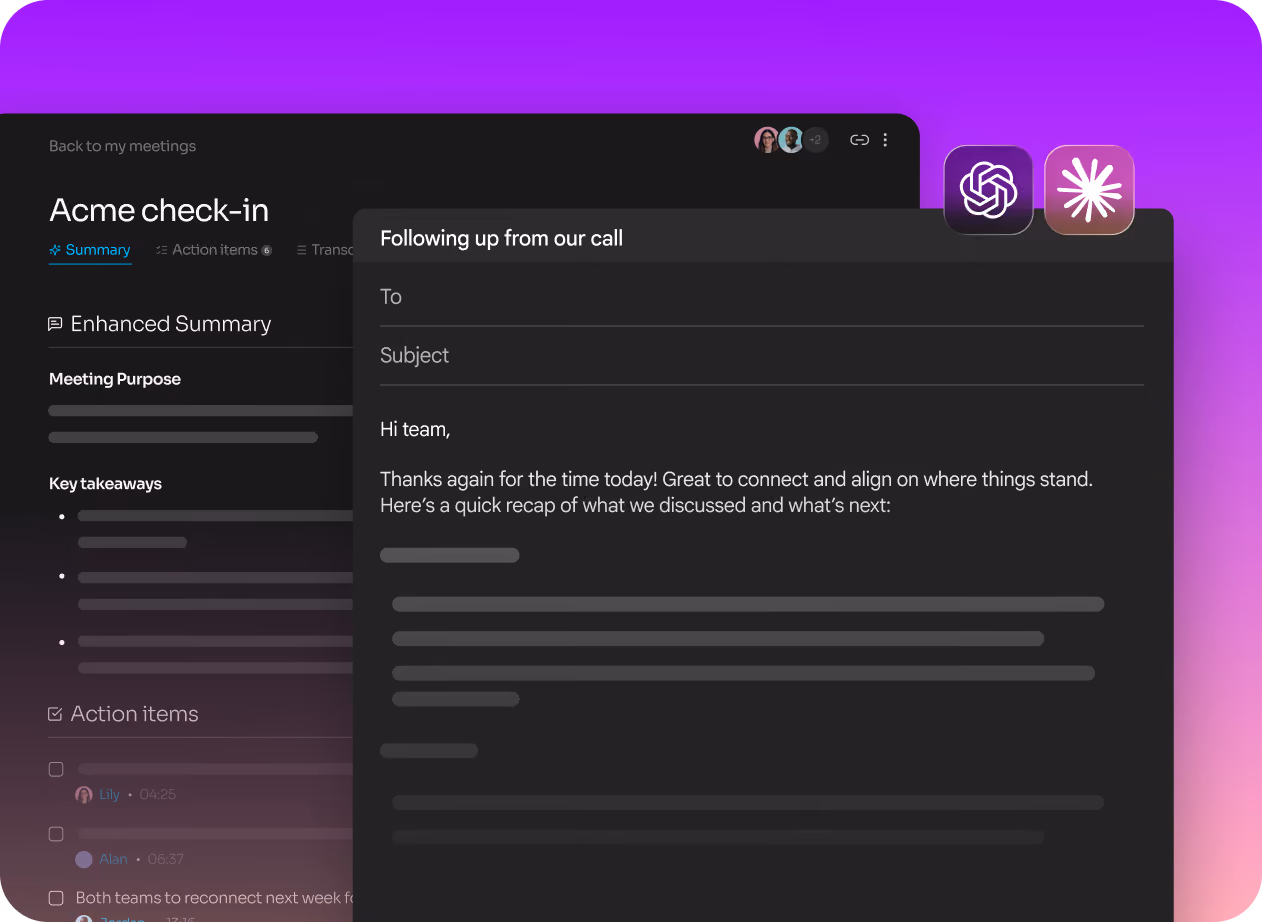Image resolution: width=1262 pixels, height=922 pixels.
Task: Focus the To recipient field
Action: tap(761, 297)
